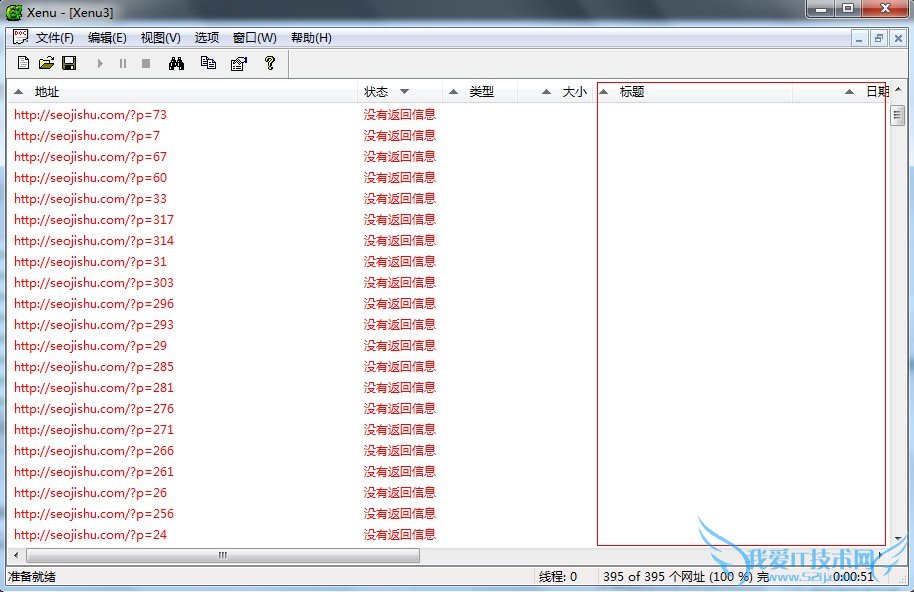Select row http://seojishu.com/?p=314
The height and width of the screenshot is (592, 914).
pyautogui.click(x=94, y=241)
